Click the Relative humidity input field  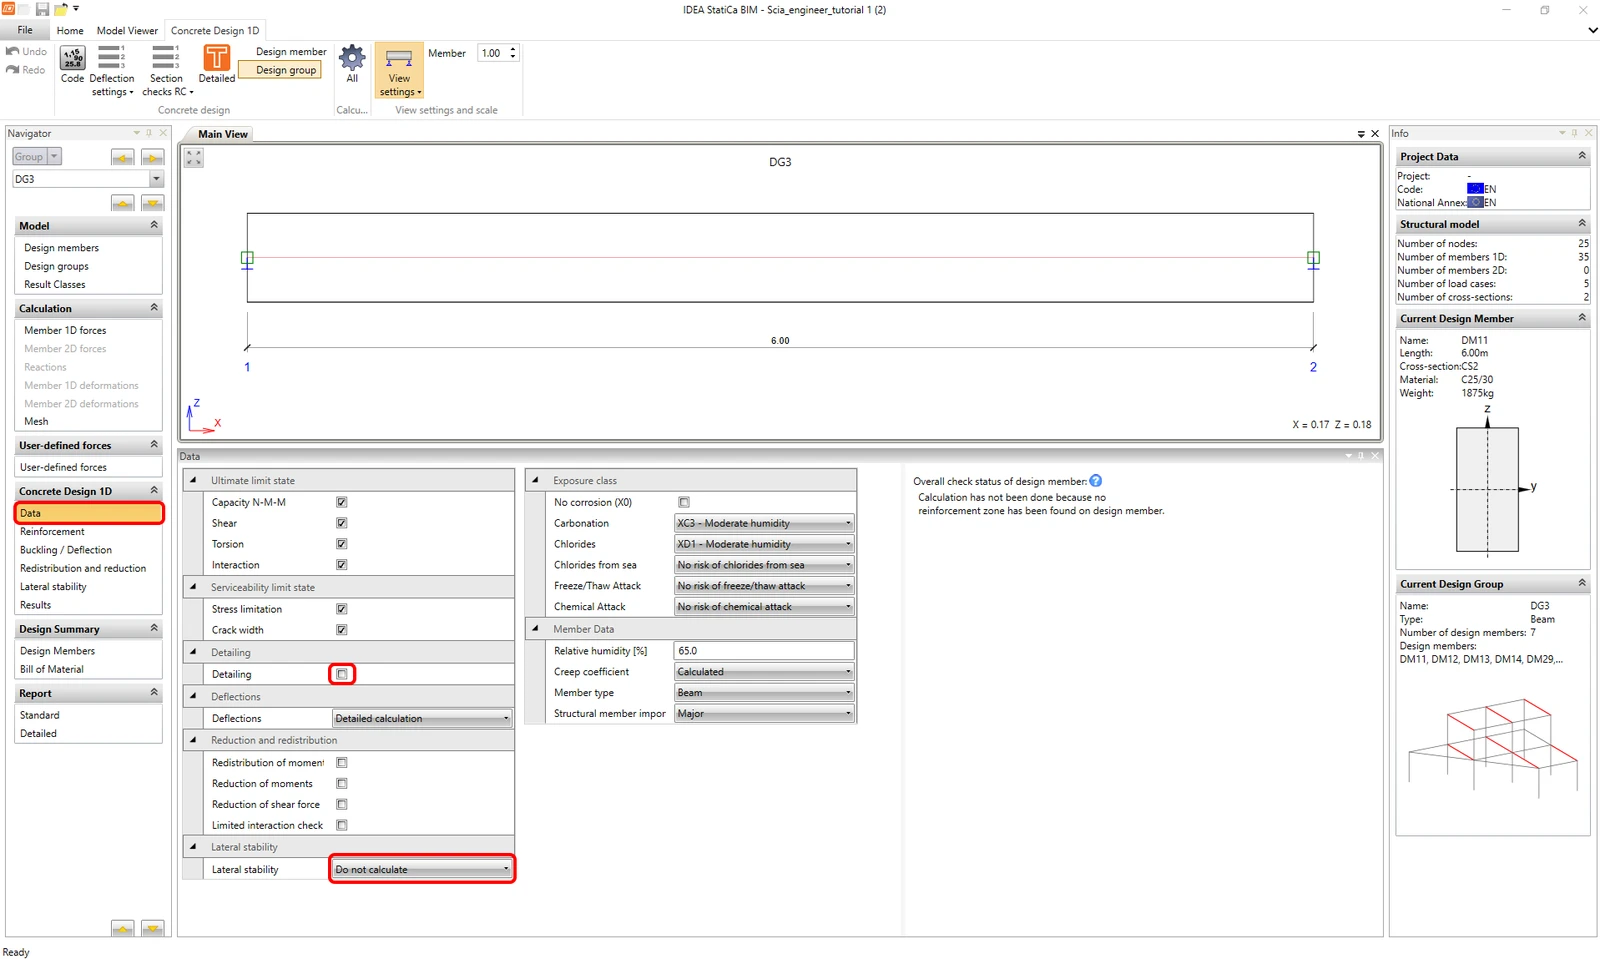coord(764,651)
